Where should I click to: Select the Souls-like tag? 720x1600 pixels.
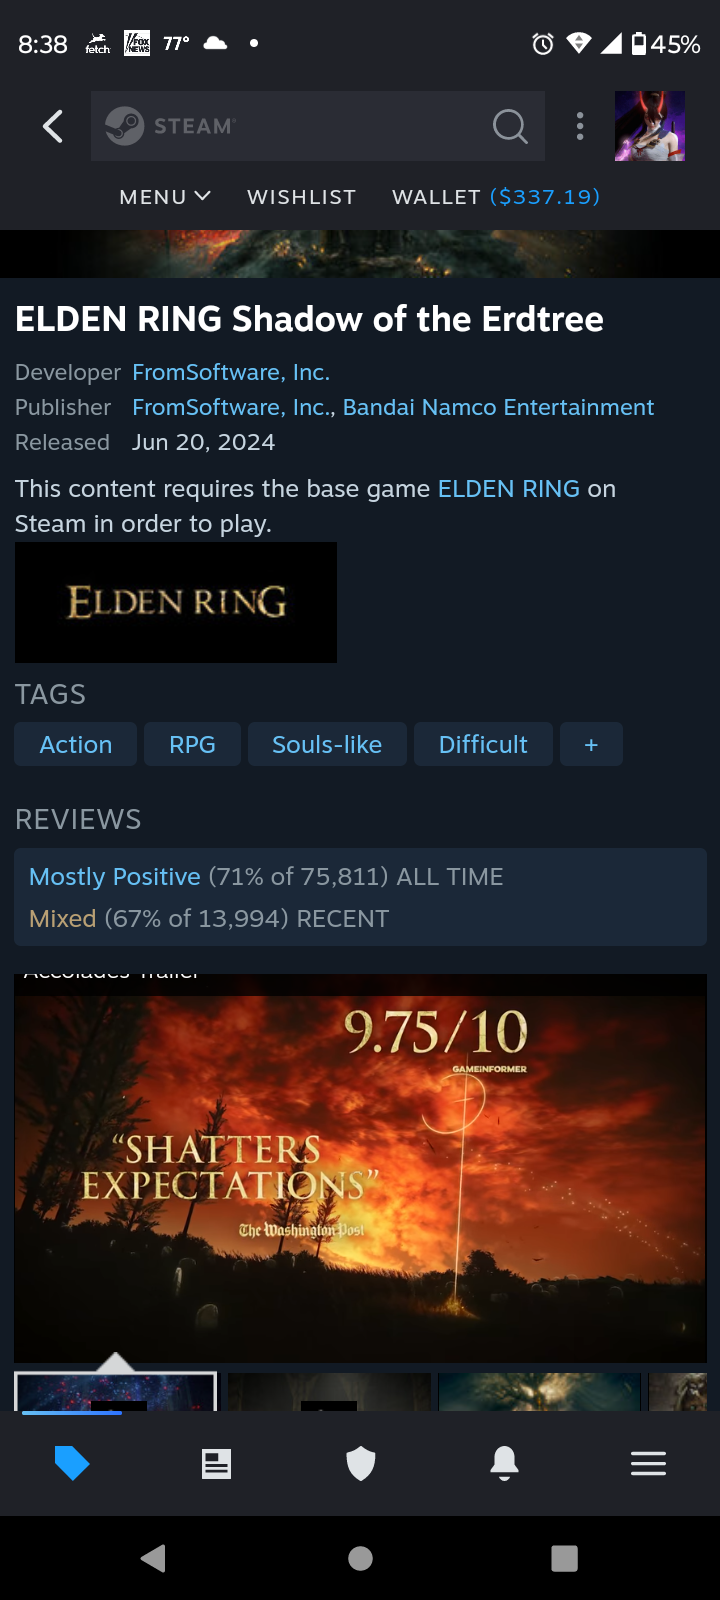tap(327, 745)
